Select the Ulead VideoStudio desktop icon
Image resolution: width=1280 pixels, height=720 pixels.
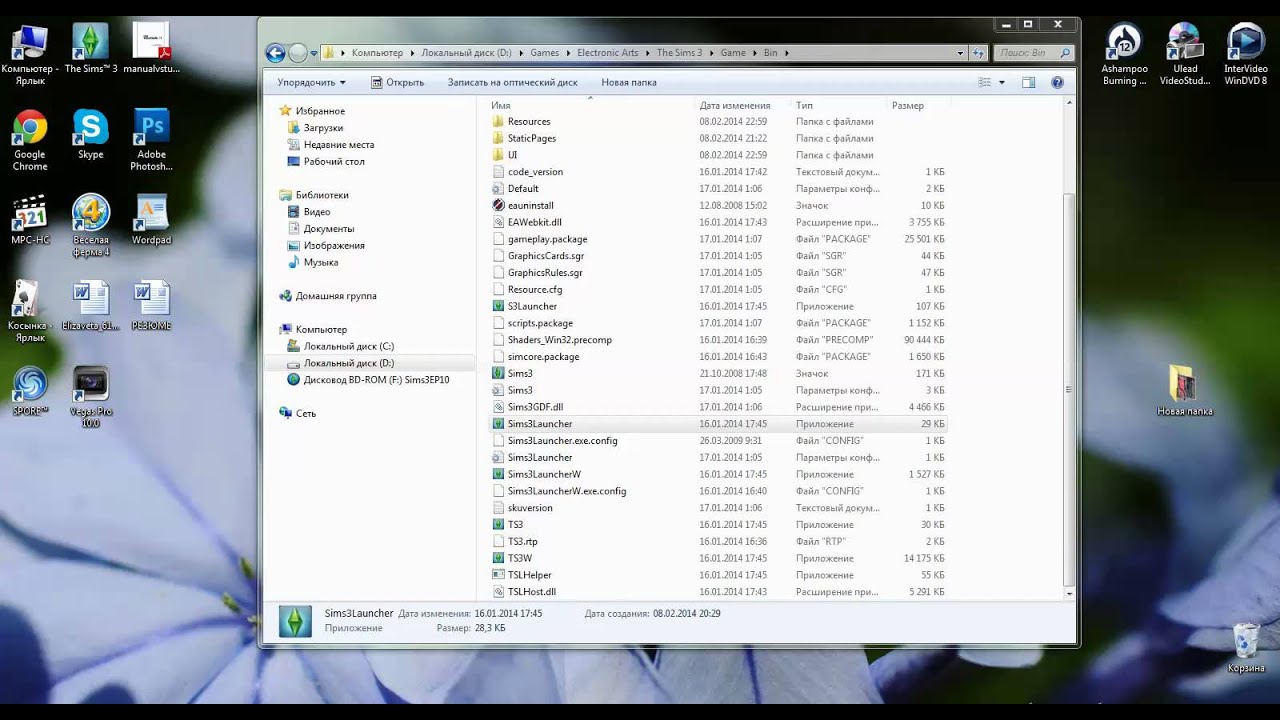[1185, 55]
